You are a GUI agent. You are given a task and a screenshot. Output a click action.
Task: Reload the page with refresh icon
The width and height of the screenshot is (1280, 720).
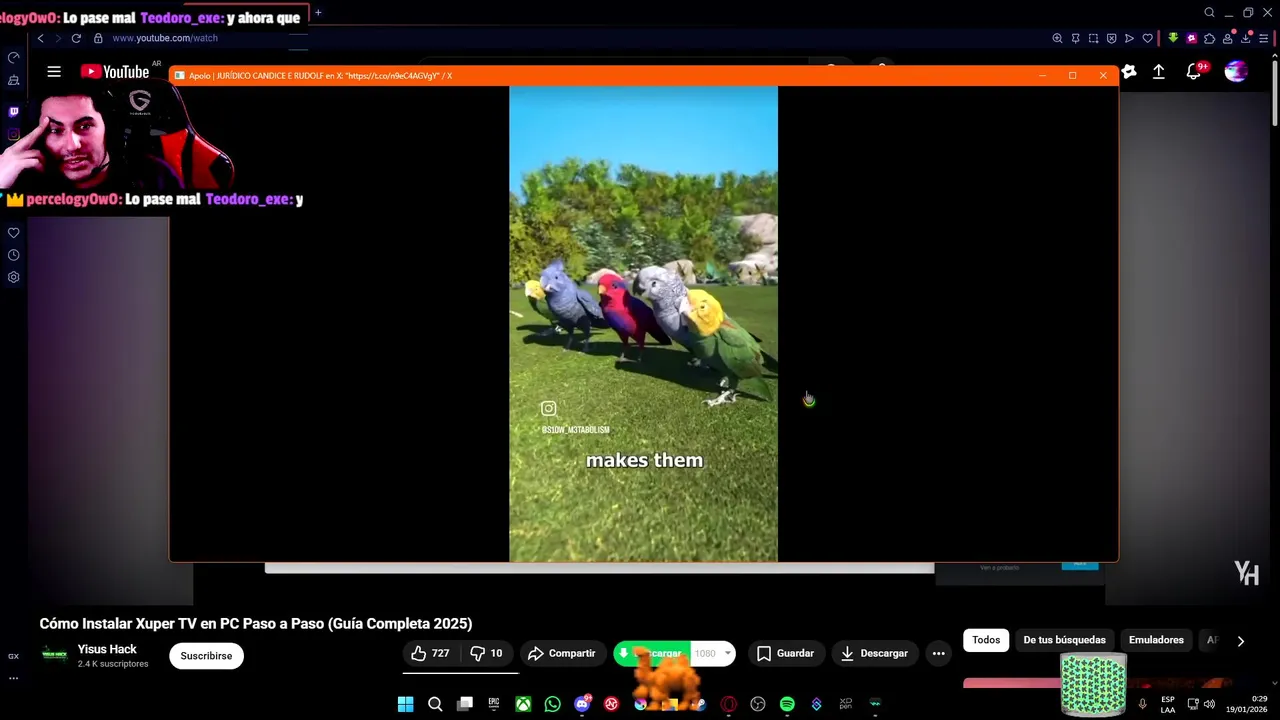pyautogui.click(x=76, y=38)
